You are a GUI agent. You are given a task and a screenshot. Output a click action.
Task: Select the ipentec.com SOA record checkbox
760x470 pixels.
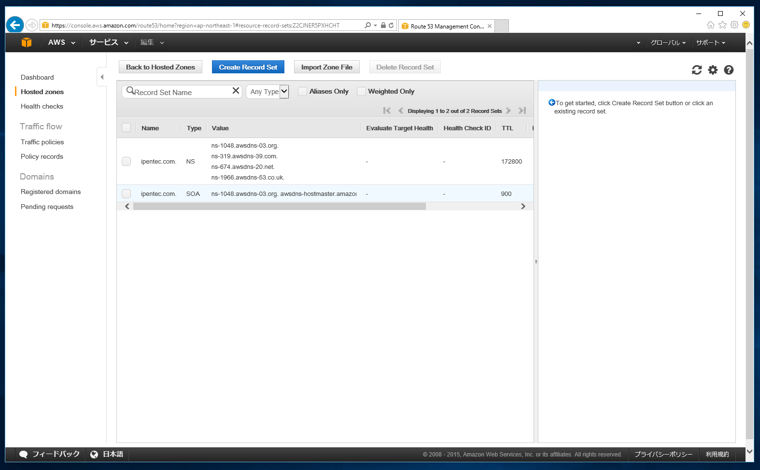point(126,194)
